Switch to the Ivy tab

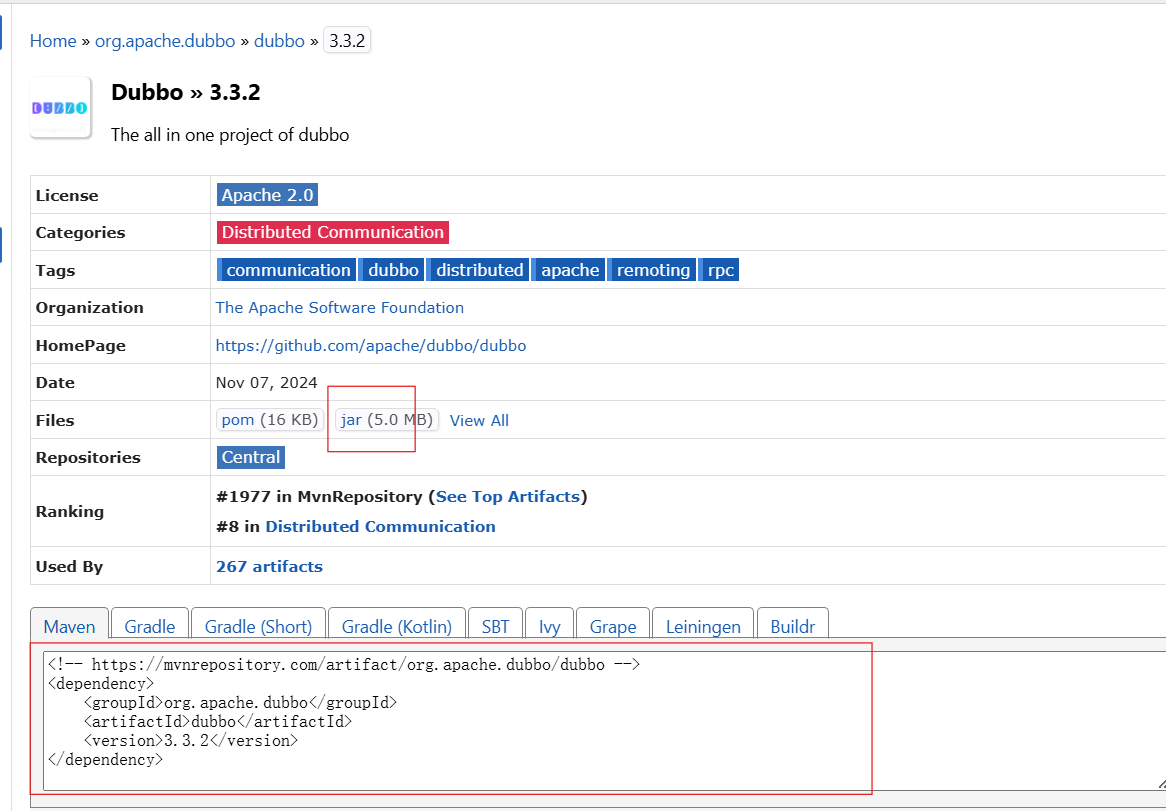(x=550, y=626)
